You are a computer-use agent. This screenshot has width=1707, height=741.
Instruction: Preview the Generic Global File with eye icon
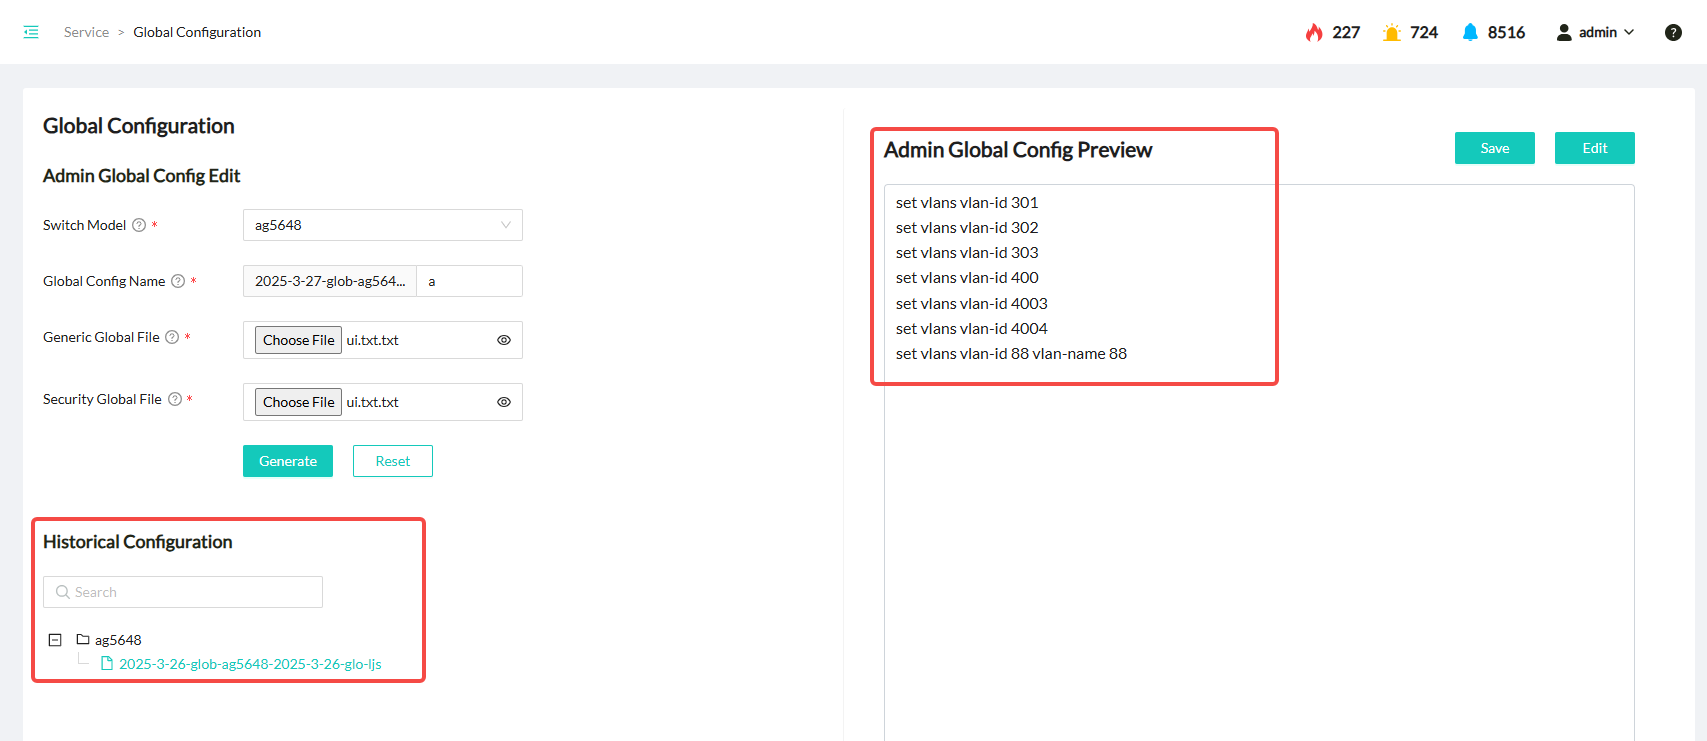click(x=504, y=340)
